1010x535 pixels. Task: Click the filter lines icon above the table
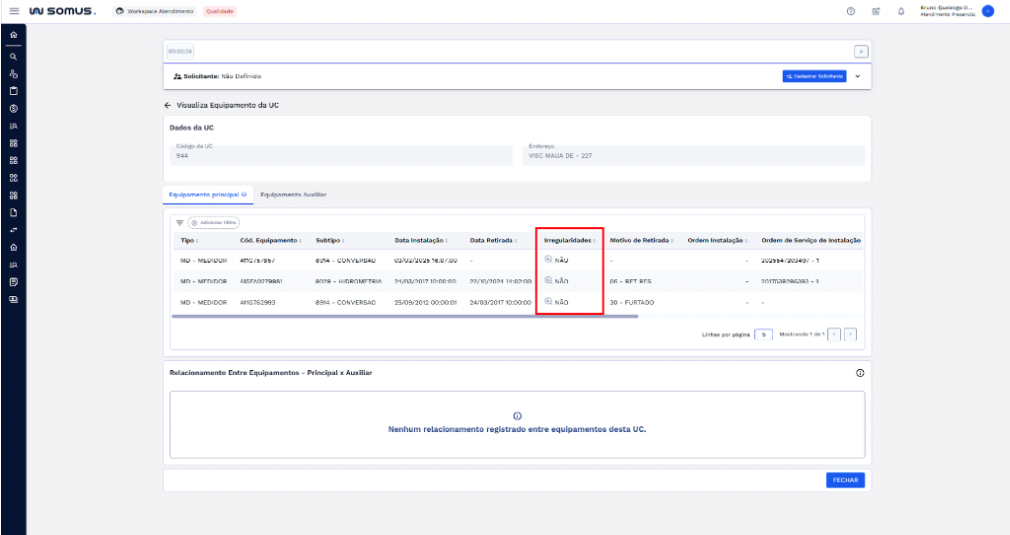pos(180,223)
